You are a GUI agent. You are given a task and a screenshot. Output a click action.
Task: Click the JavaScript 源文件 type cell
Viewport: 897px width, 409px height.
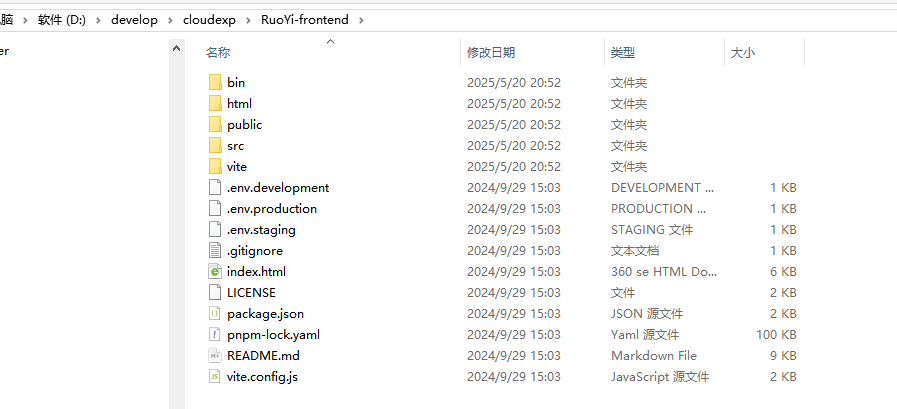[x=660, y=377]
